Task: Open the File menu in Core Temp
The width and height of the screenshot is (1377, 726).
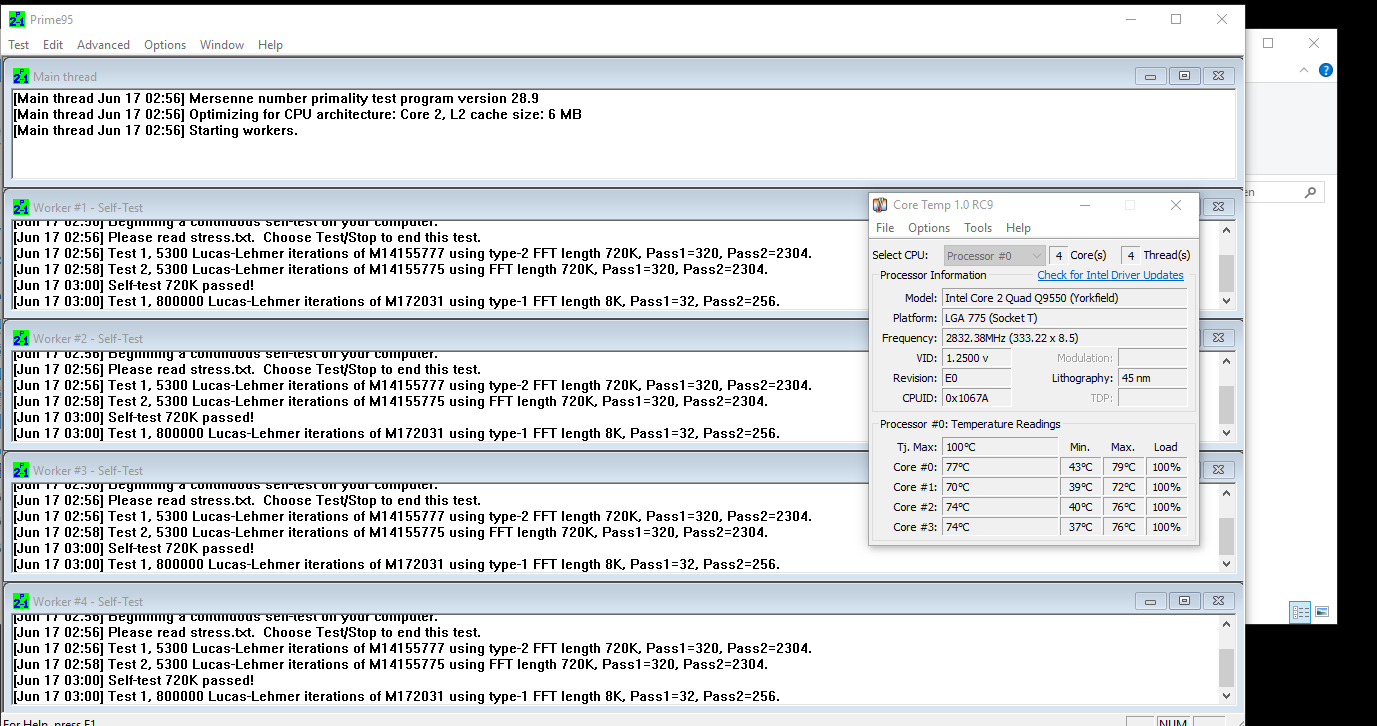Action: (885, 228)
